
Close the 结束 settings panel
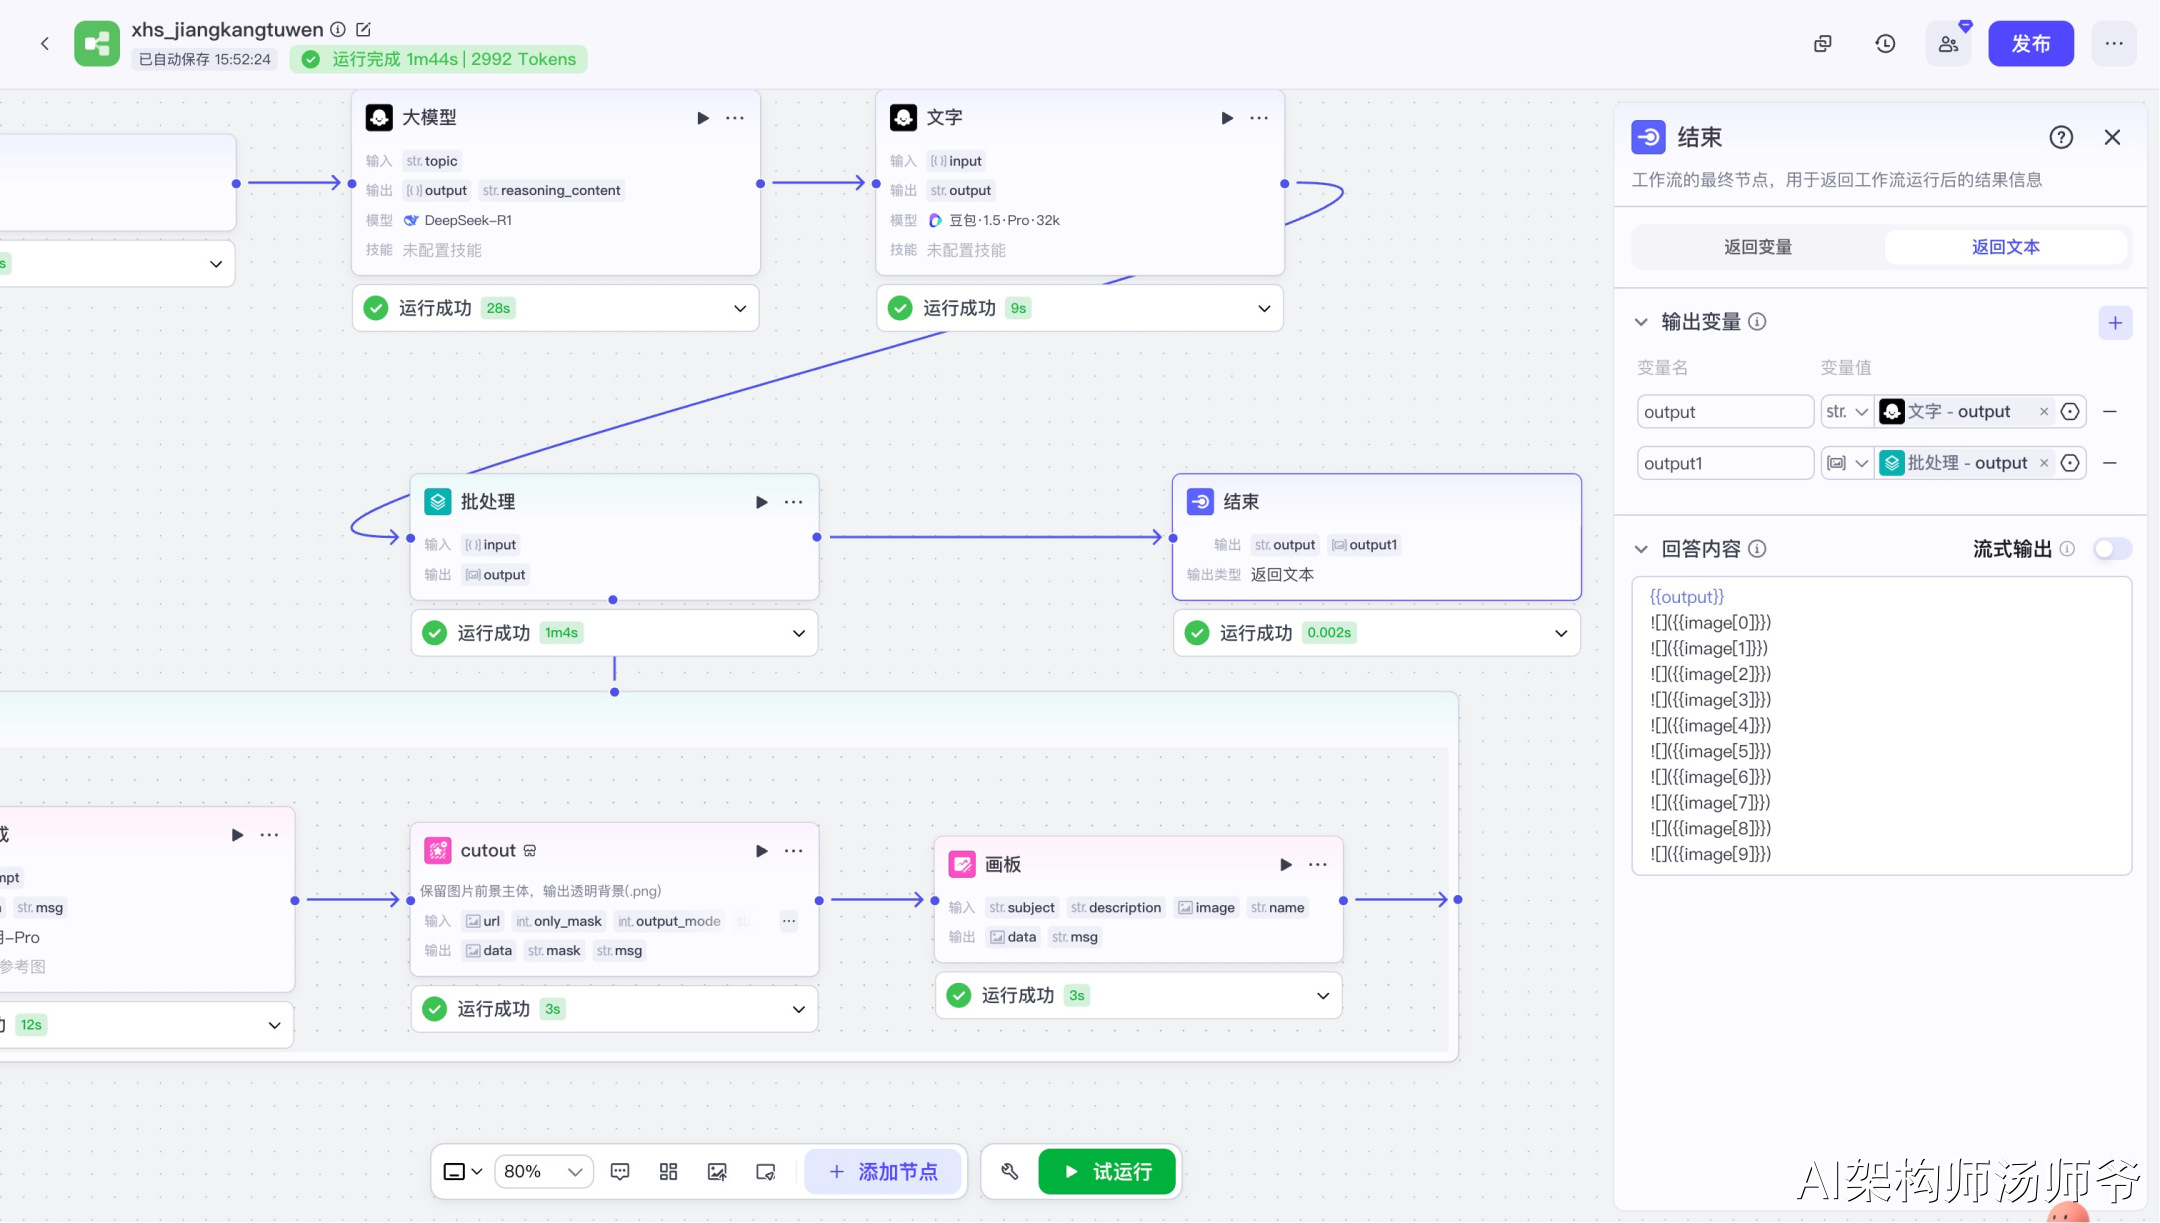tap(2112, 137)
